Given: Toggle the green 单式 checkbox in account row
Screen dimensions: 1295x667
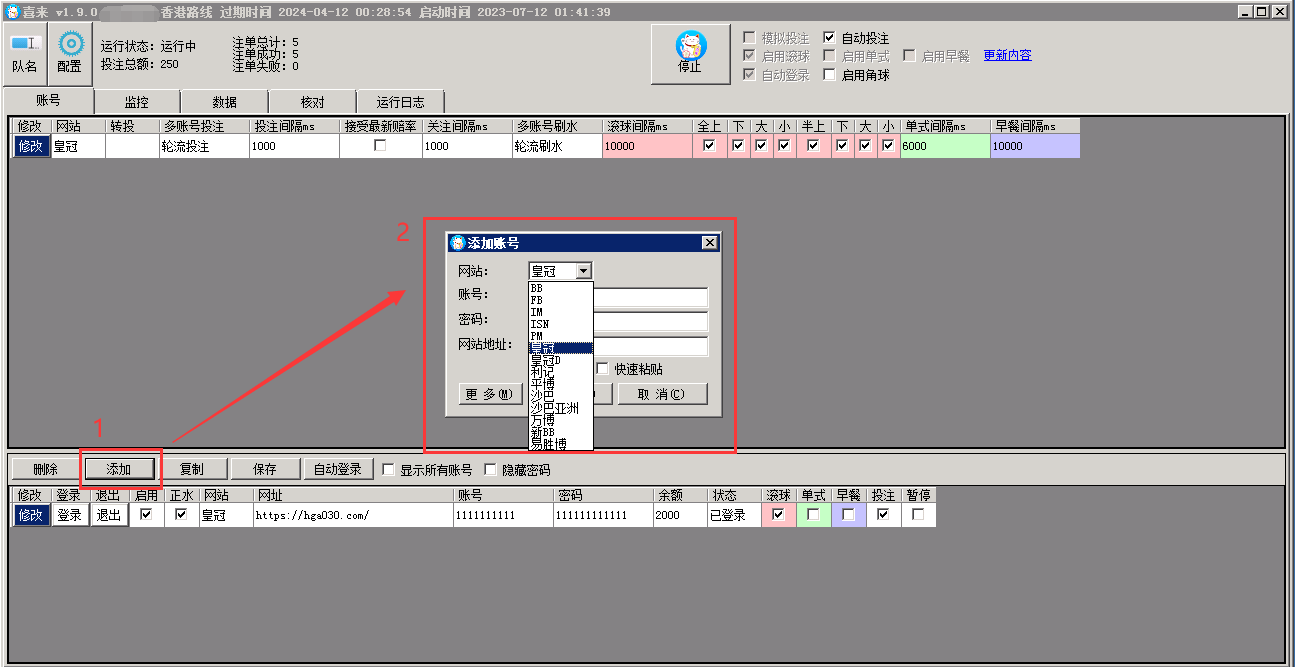Looking at the screenshot, I should pos(813,515).
